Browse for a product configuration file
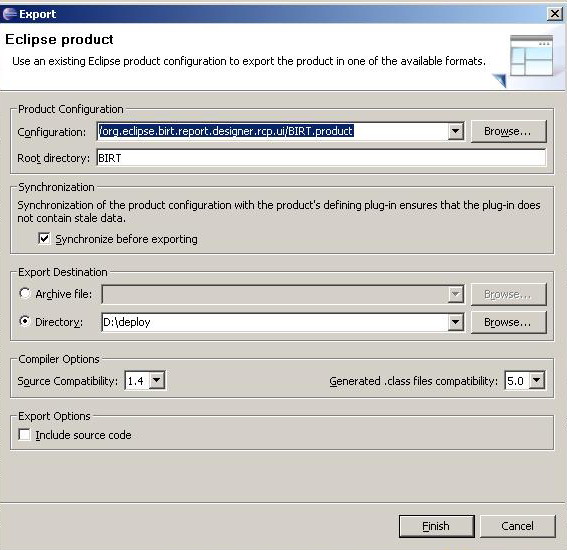This screenshot has height=550, width=567. [x=508, y=131]
